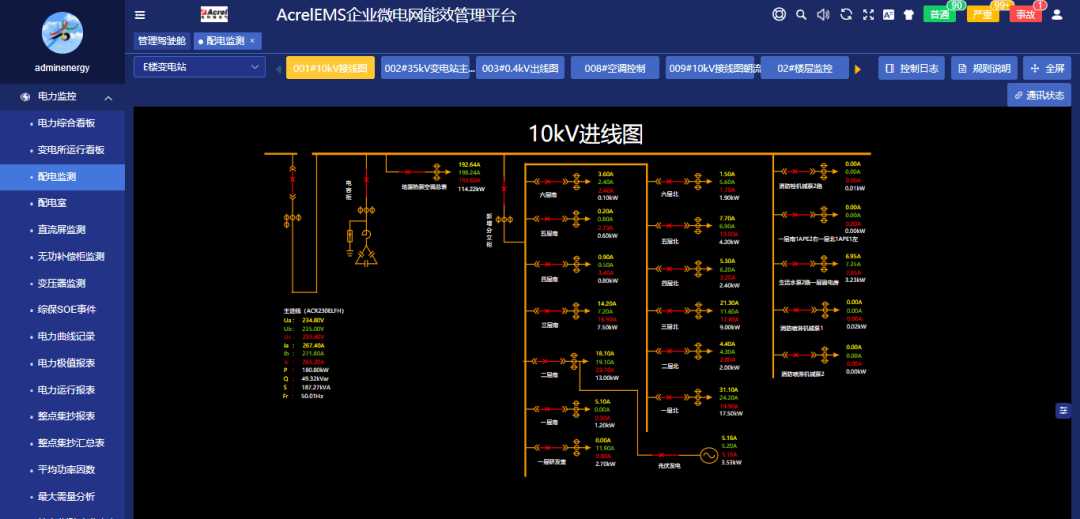Click the globe icon beside 电力监控
The width and height of the screenshot is (1080, 519).
click(25, 97)
